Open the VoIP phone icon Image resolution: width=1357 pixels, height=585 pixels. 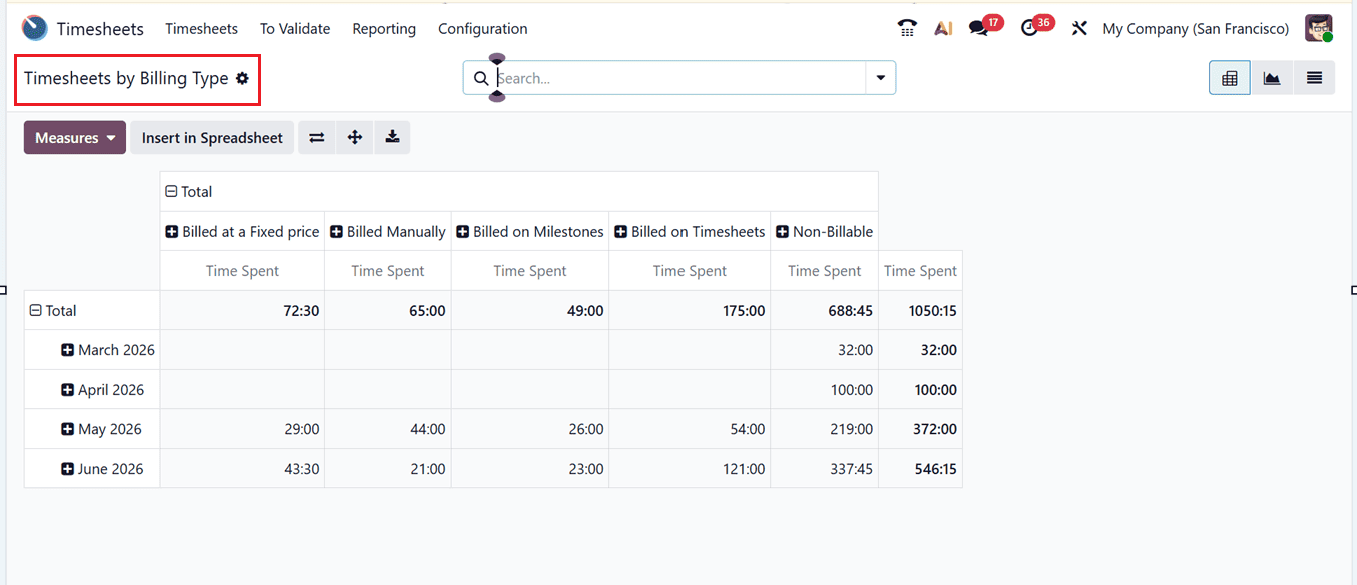click(907, 28)
